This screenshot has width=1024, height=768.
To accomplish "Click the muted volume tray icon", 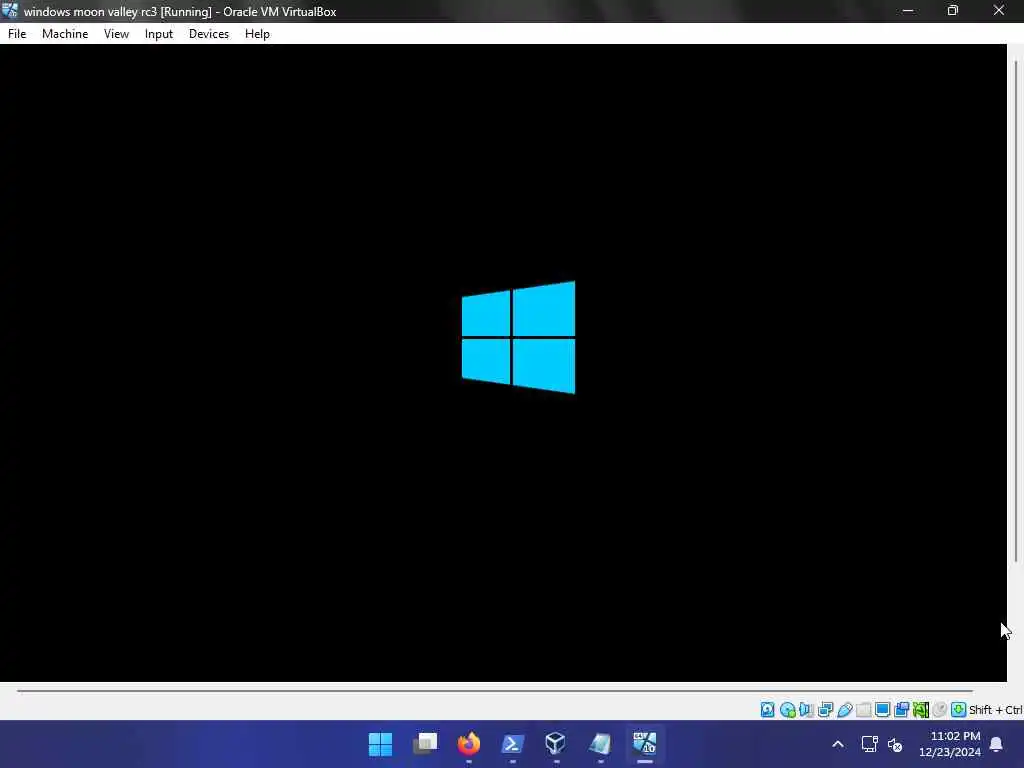I will (x=895, y=744).
